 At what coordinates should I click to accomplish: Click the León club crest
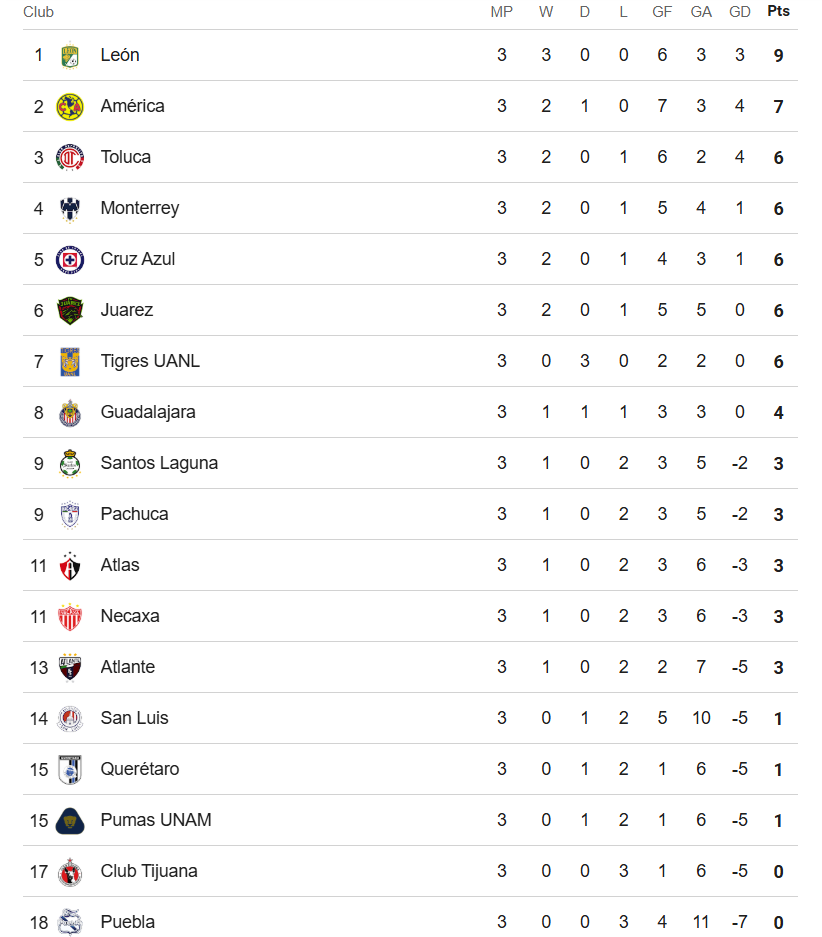70,56
